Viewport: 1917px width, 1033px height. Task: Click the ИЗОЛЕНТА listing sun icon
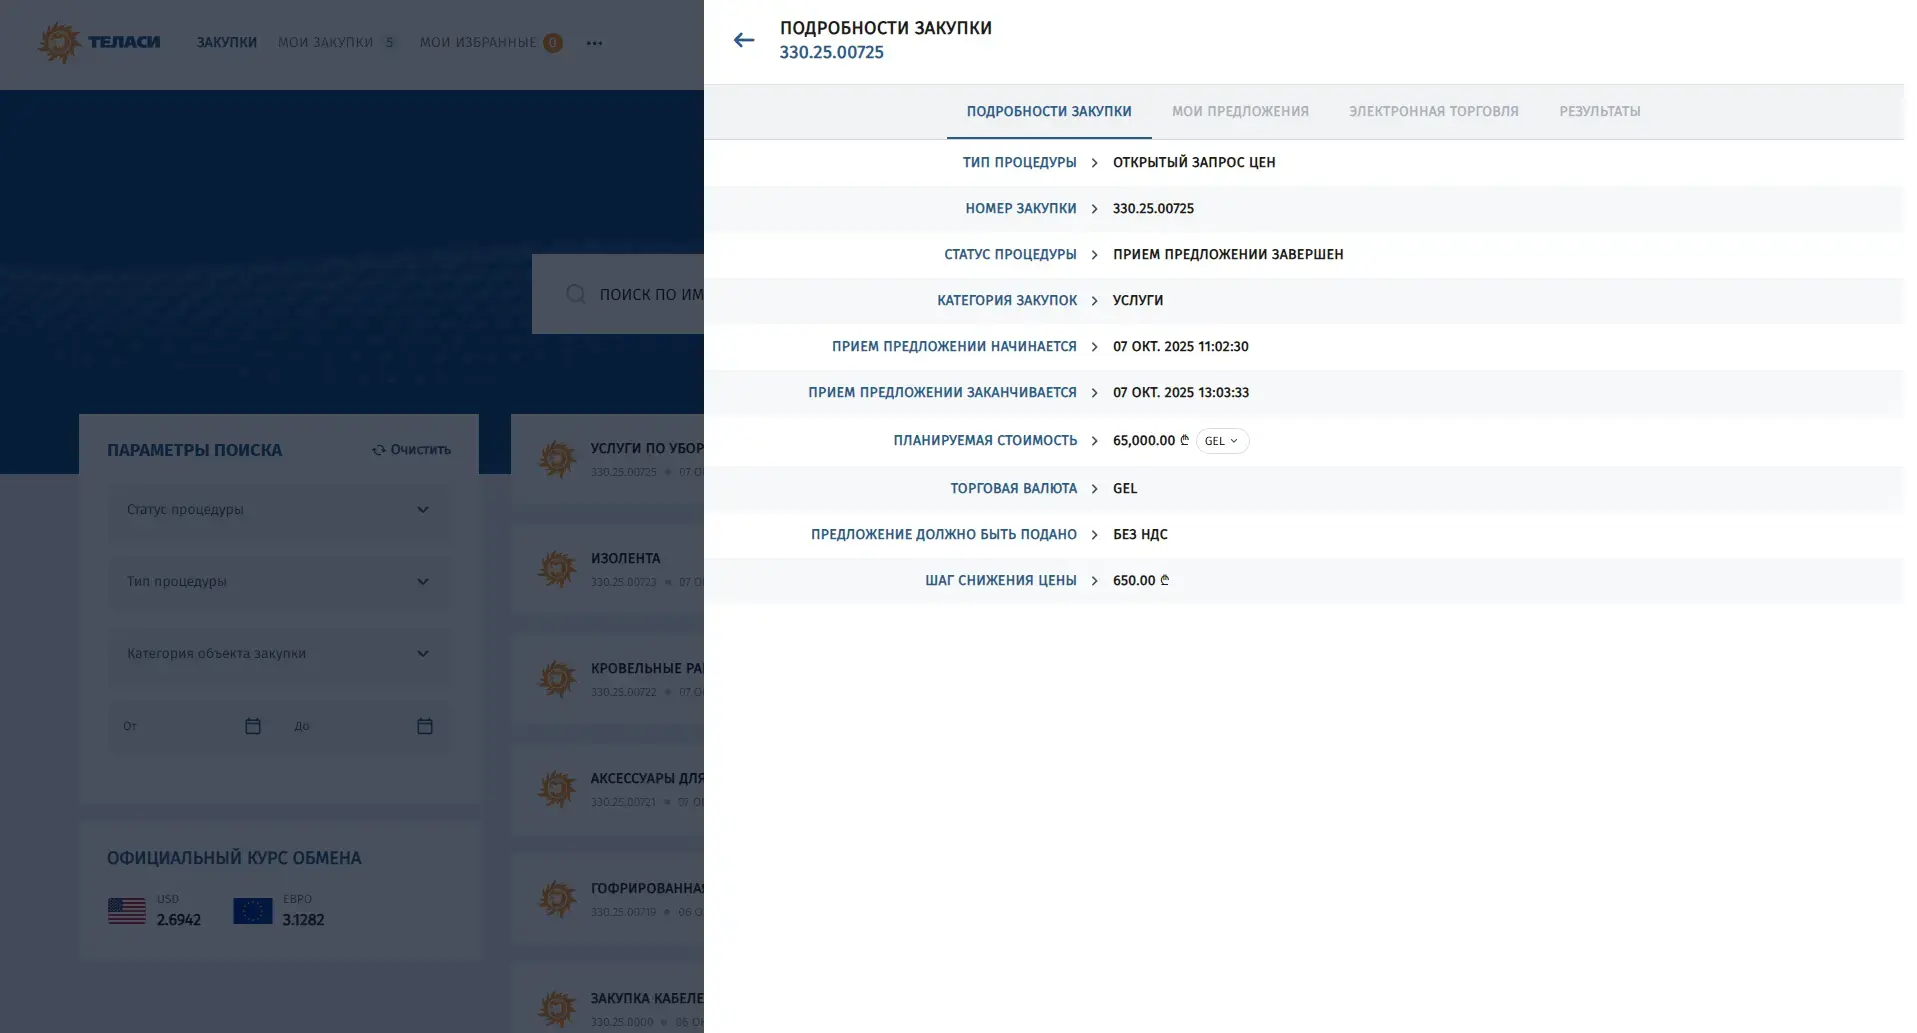(x=557, y=569)
